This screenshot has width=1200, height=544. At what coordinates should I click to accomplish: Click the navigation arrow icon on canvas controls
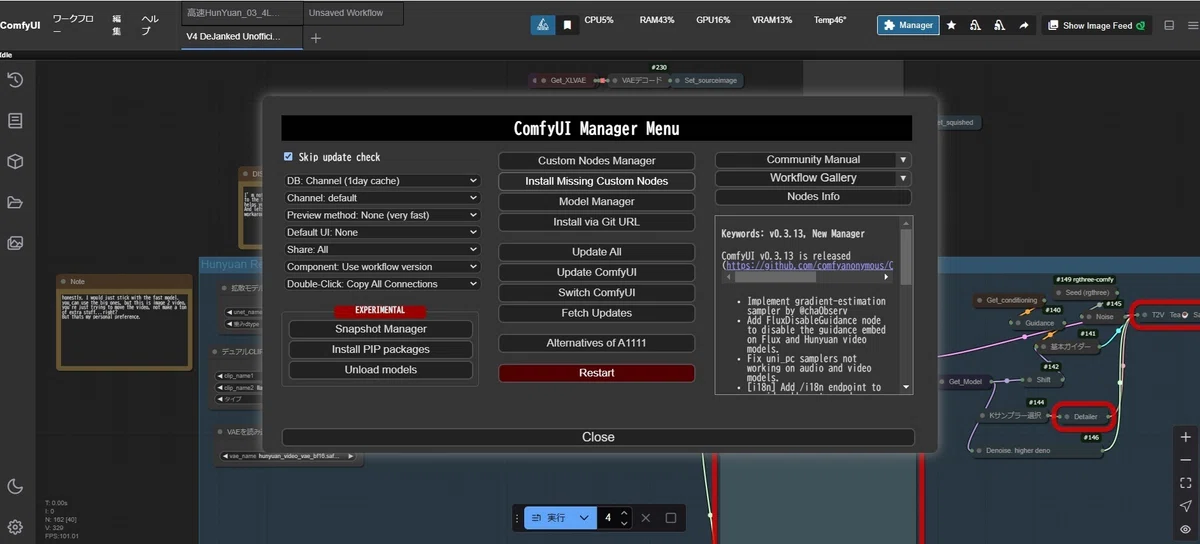(1185, 506)
